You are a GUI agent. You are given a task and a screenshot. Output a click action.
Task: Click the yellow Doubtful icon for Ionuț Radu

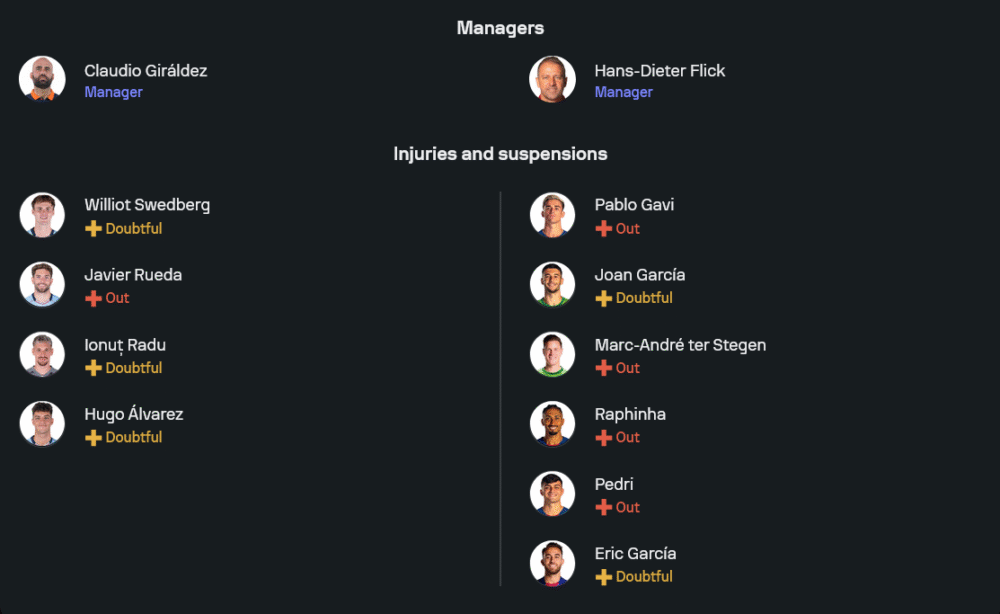pos(93,368)
